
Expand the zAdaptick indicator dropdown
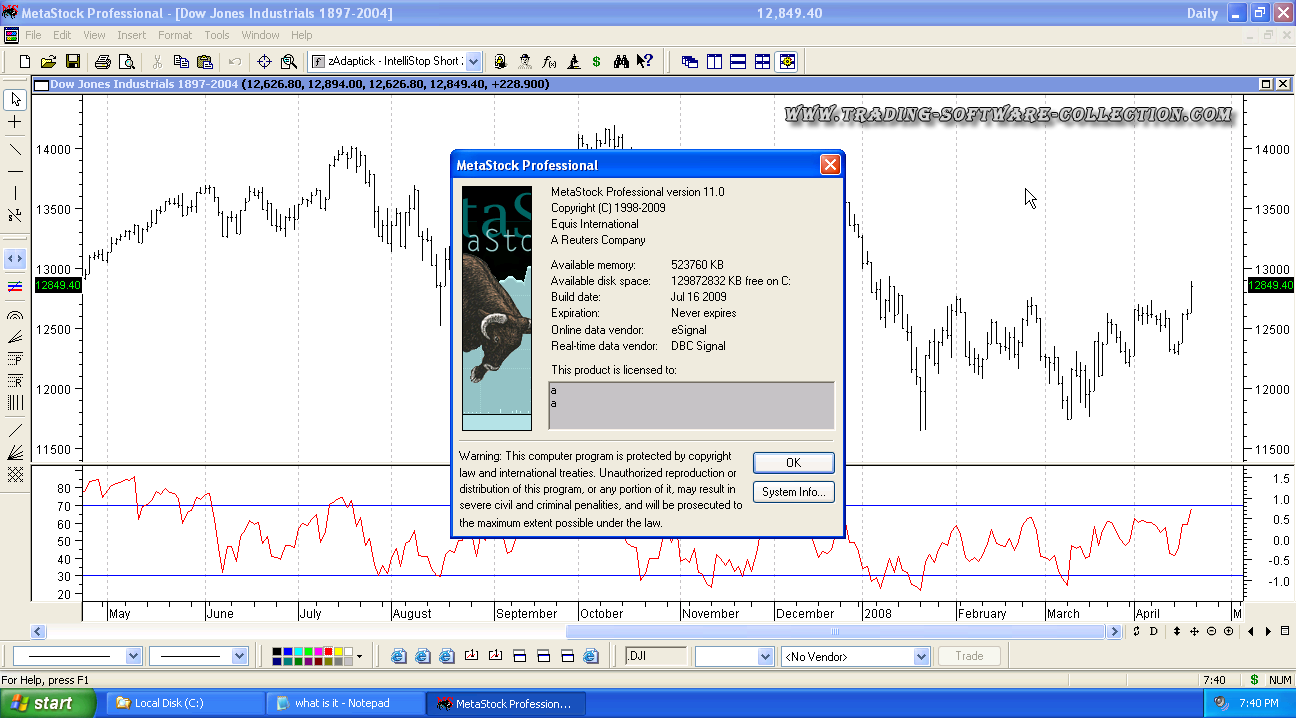tap(473, 61)
